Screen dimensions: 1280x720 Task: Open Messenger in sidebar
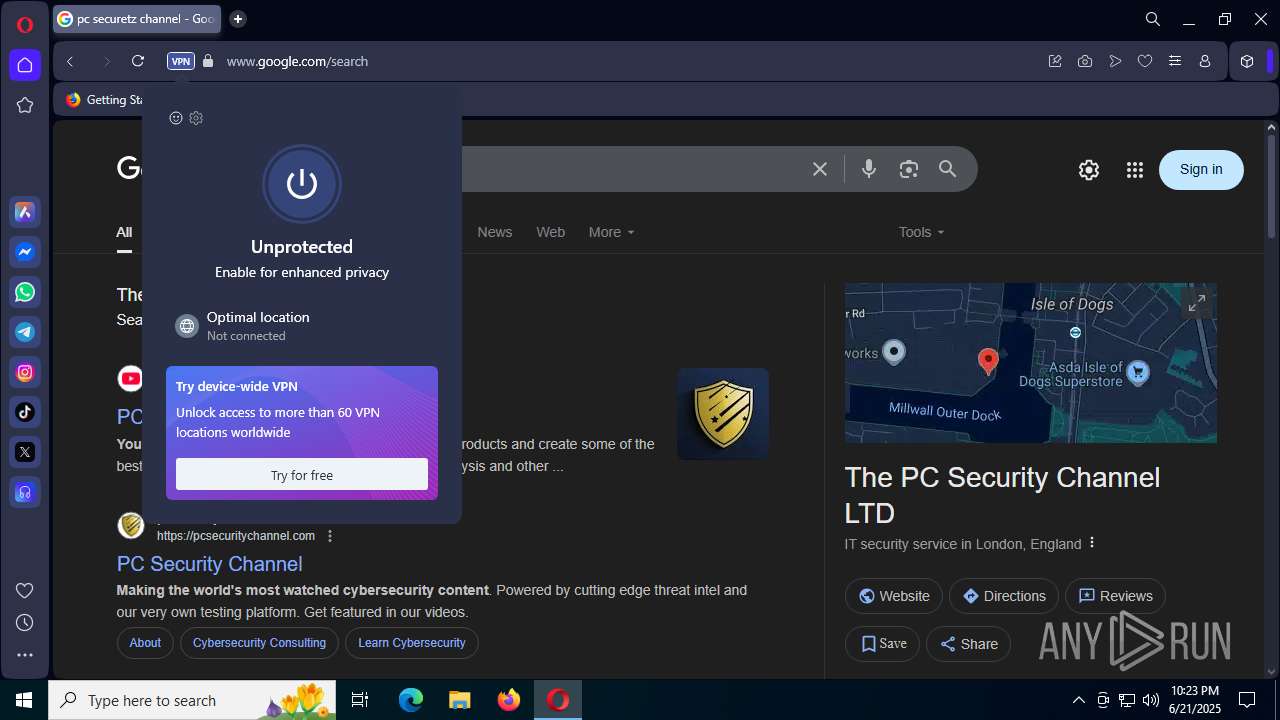25,252
